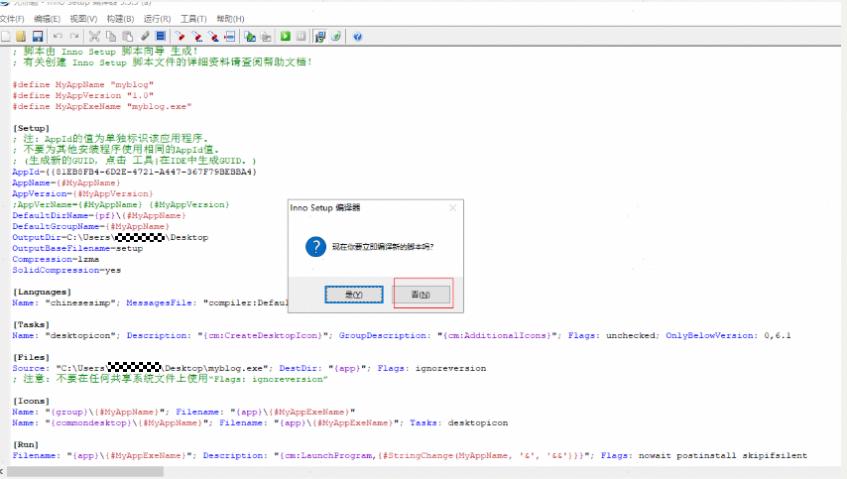Click the Compression=lzma line
Screen dimensions: 847x479
click(x=56, y=259)
